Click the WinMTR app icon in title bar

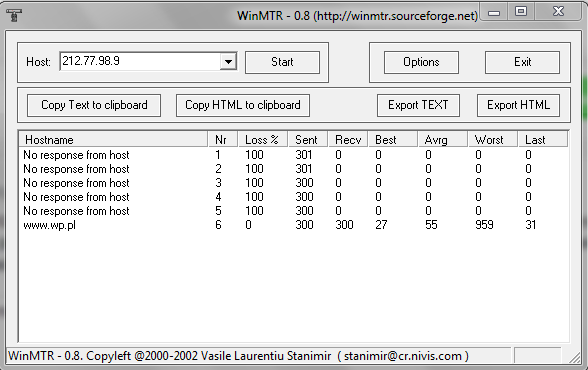pos(14,15)
